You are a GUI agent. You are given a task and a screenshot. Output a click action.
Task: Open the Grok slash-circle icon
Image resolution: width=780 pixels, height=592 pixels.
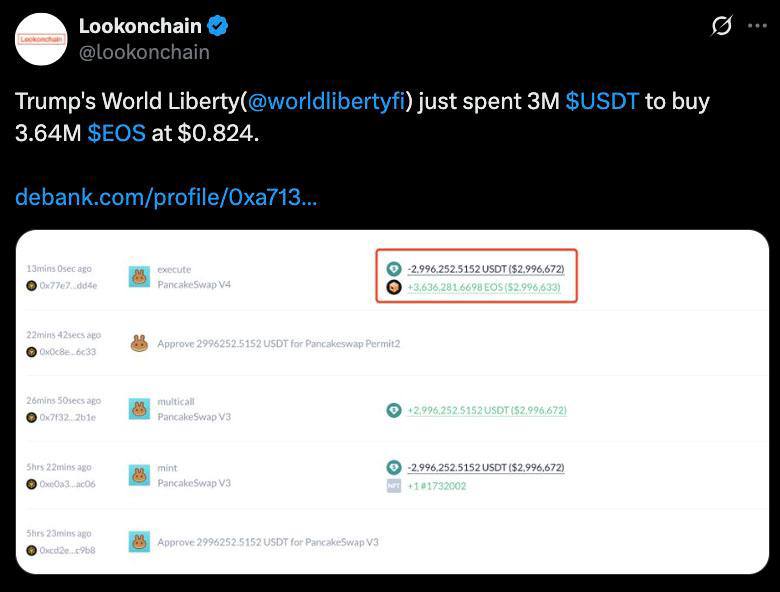click(721, 26)
